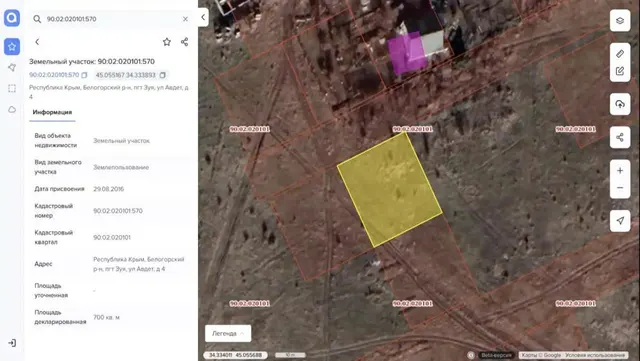Expand the Легенда legend panel
The width and height of the screenshot is (640, 361).
tap(228, 333)
